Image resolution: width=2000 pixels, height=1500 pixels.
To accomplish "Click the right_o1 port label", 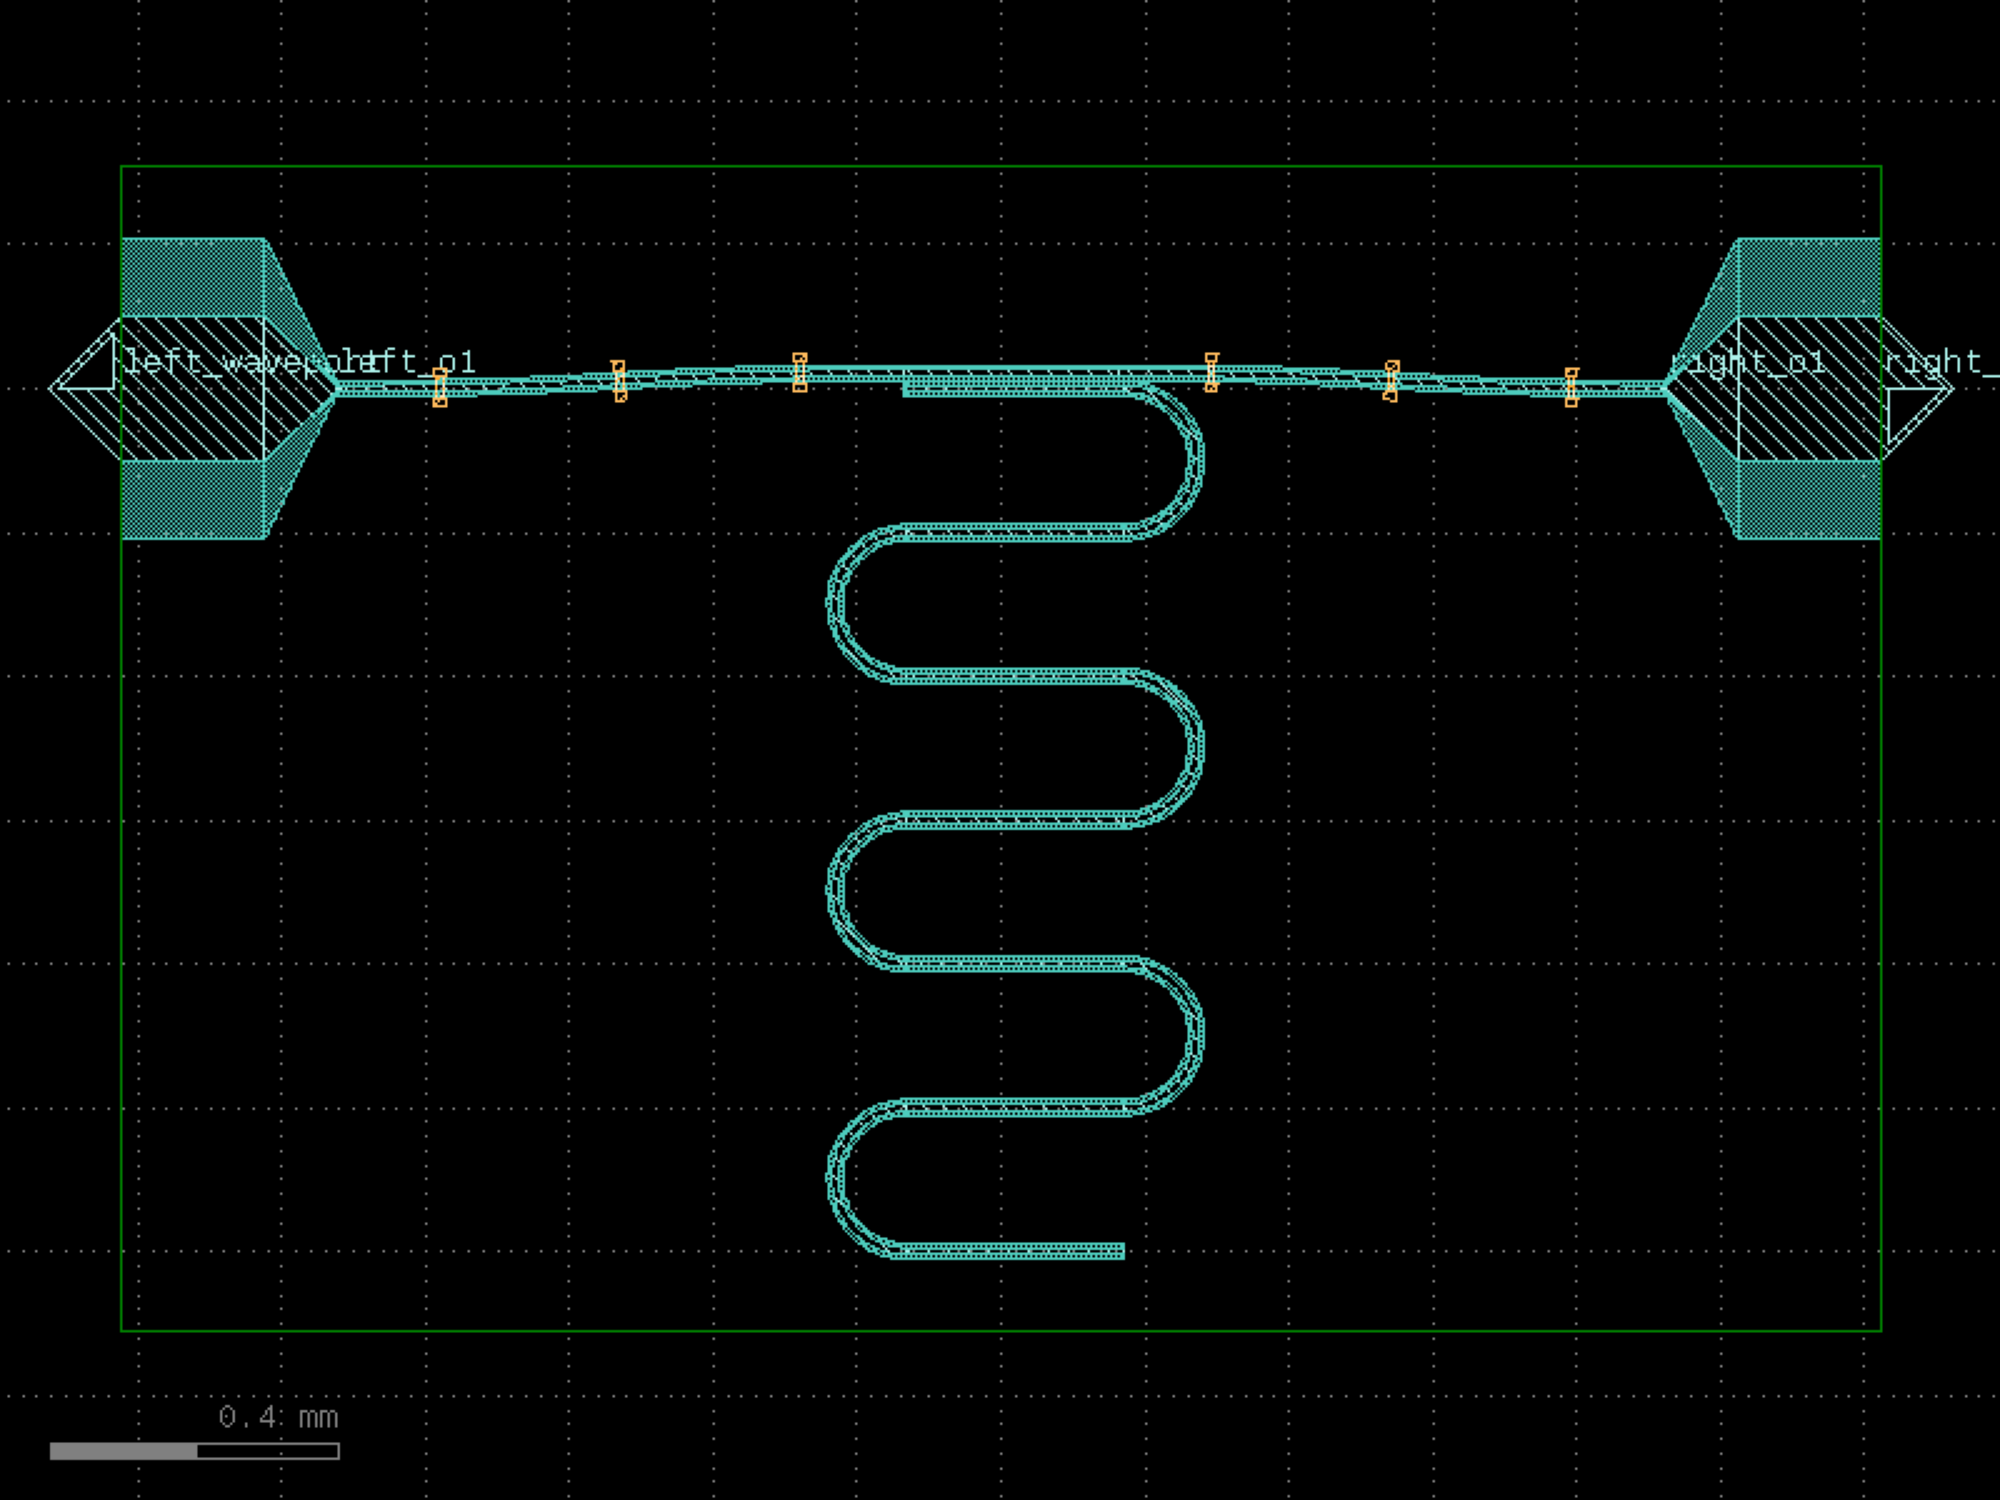I will (1750, 362).
